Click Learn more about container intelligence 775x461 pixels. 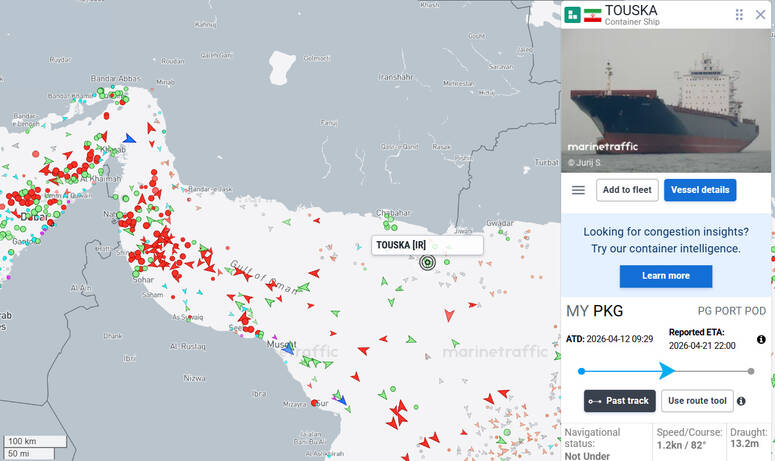pyautogui.click(x=665, y=276)
